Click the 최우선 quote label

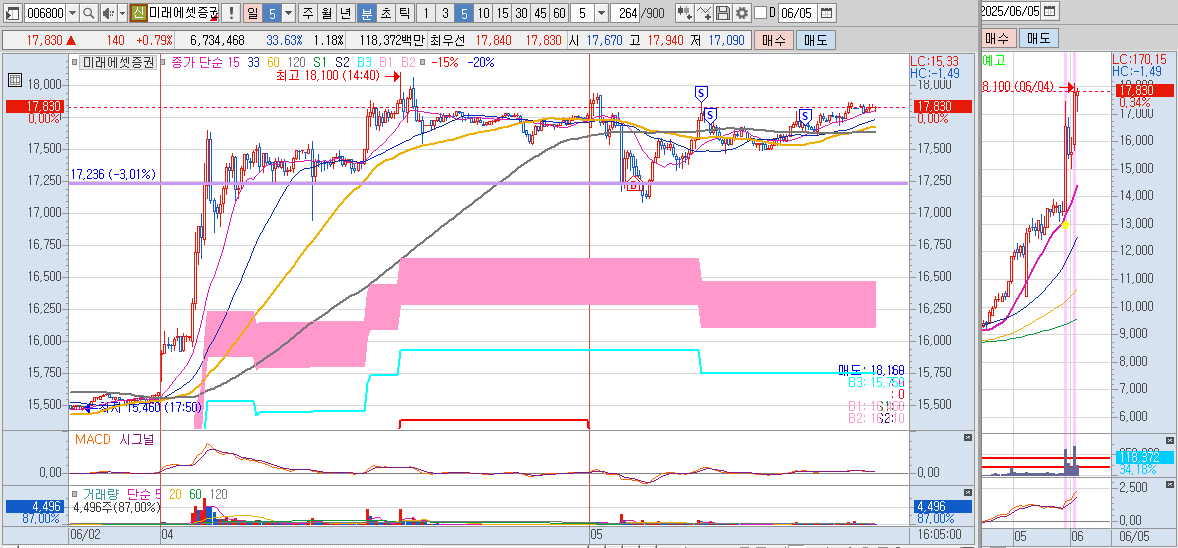pos(449,40)
